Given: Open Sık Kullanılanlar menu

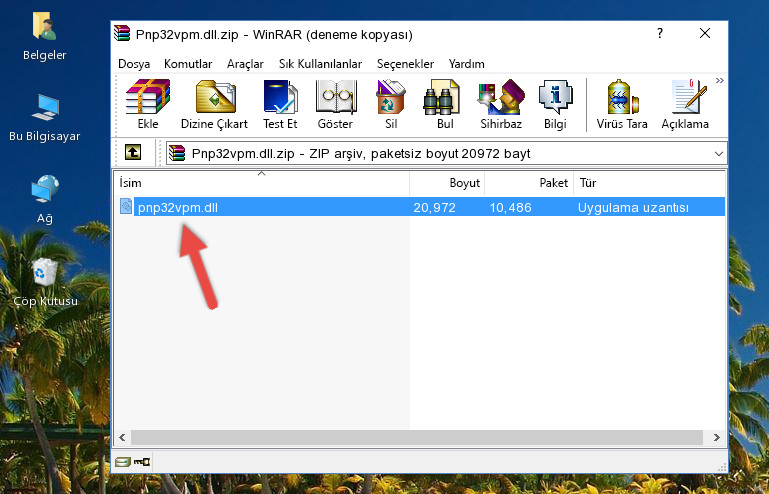Looking at the screenshot, I should pos(320,64).
